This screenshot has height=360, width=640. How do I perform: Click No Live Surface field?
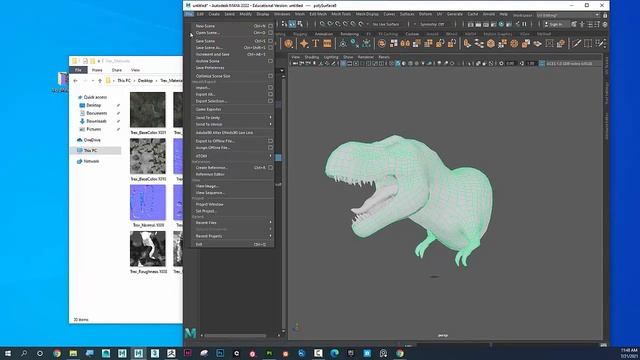(x=386, y=24)
